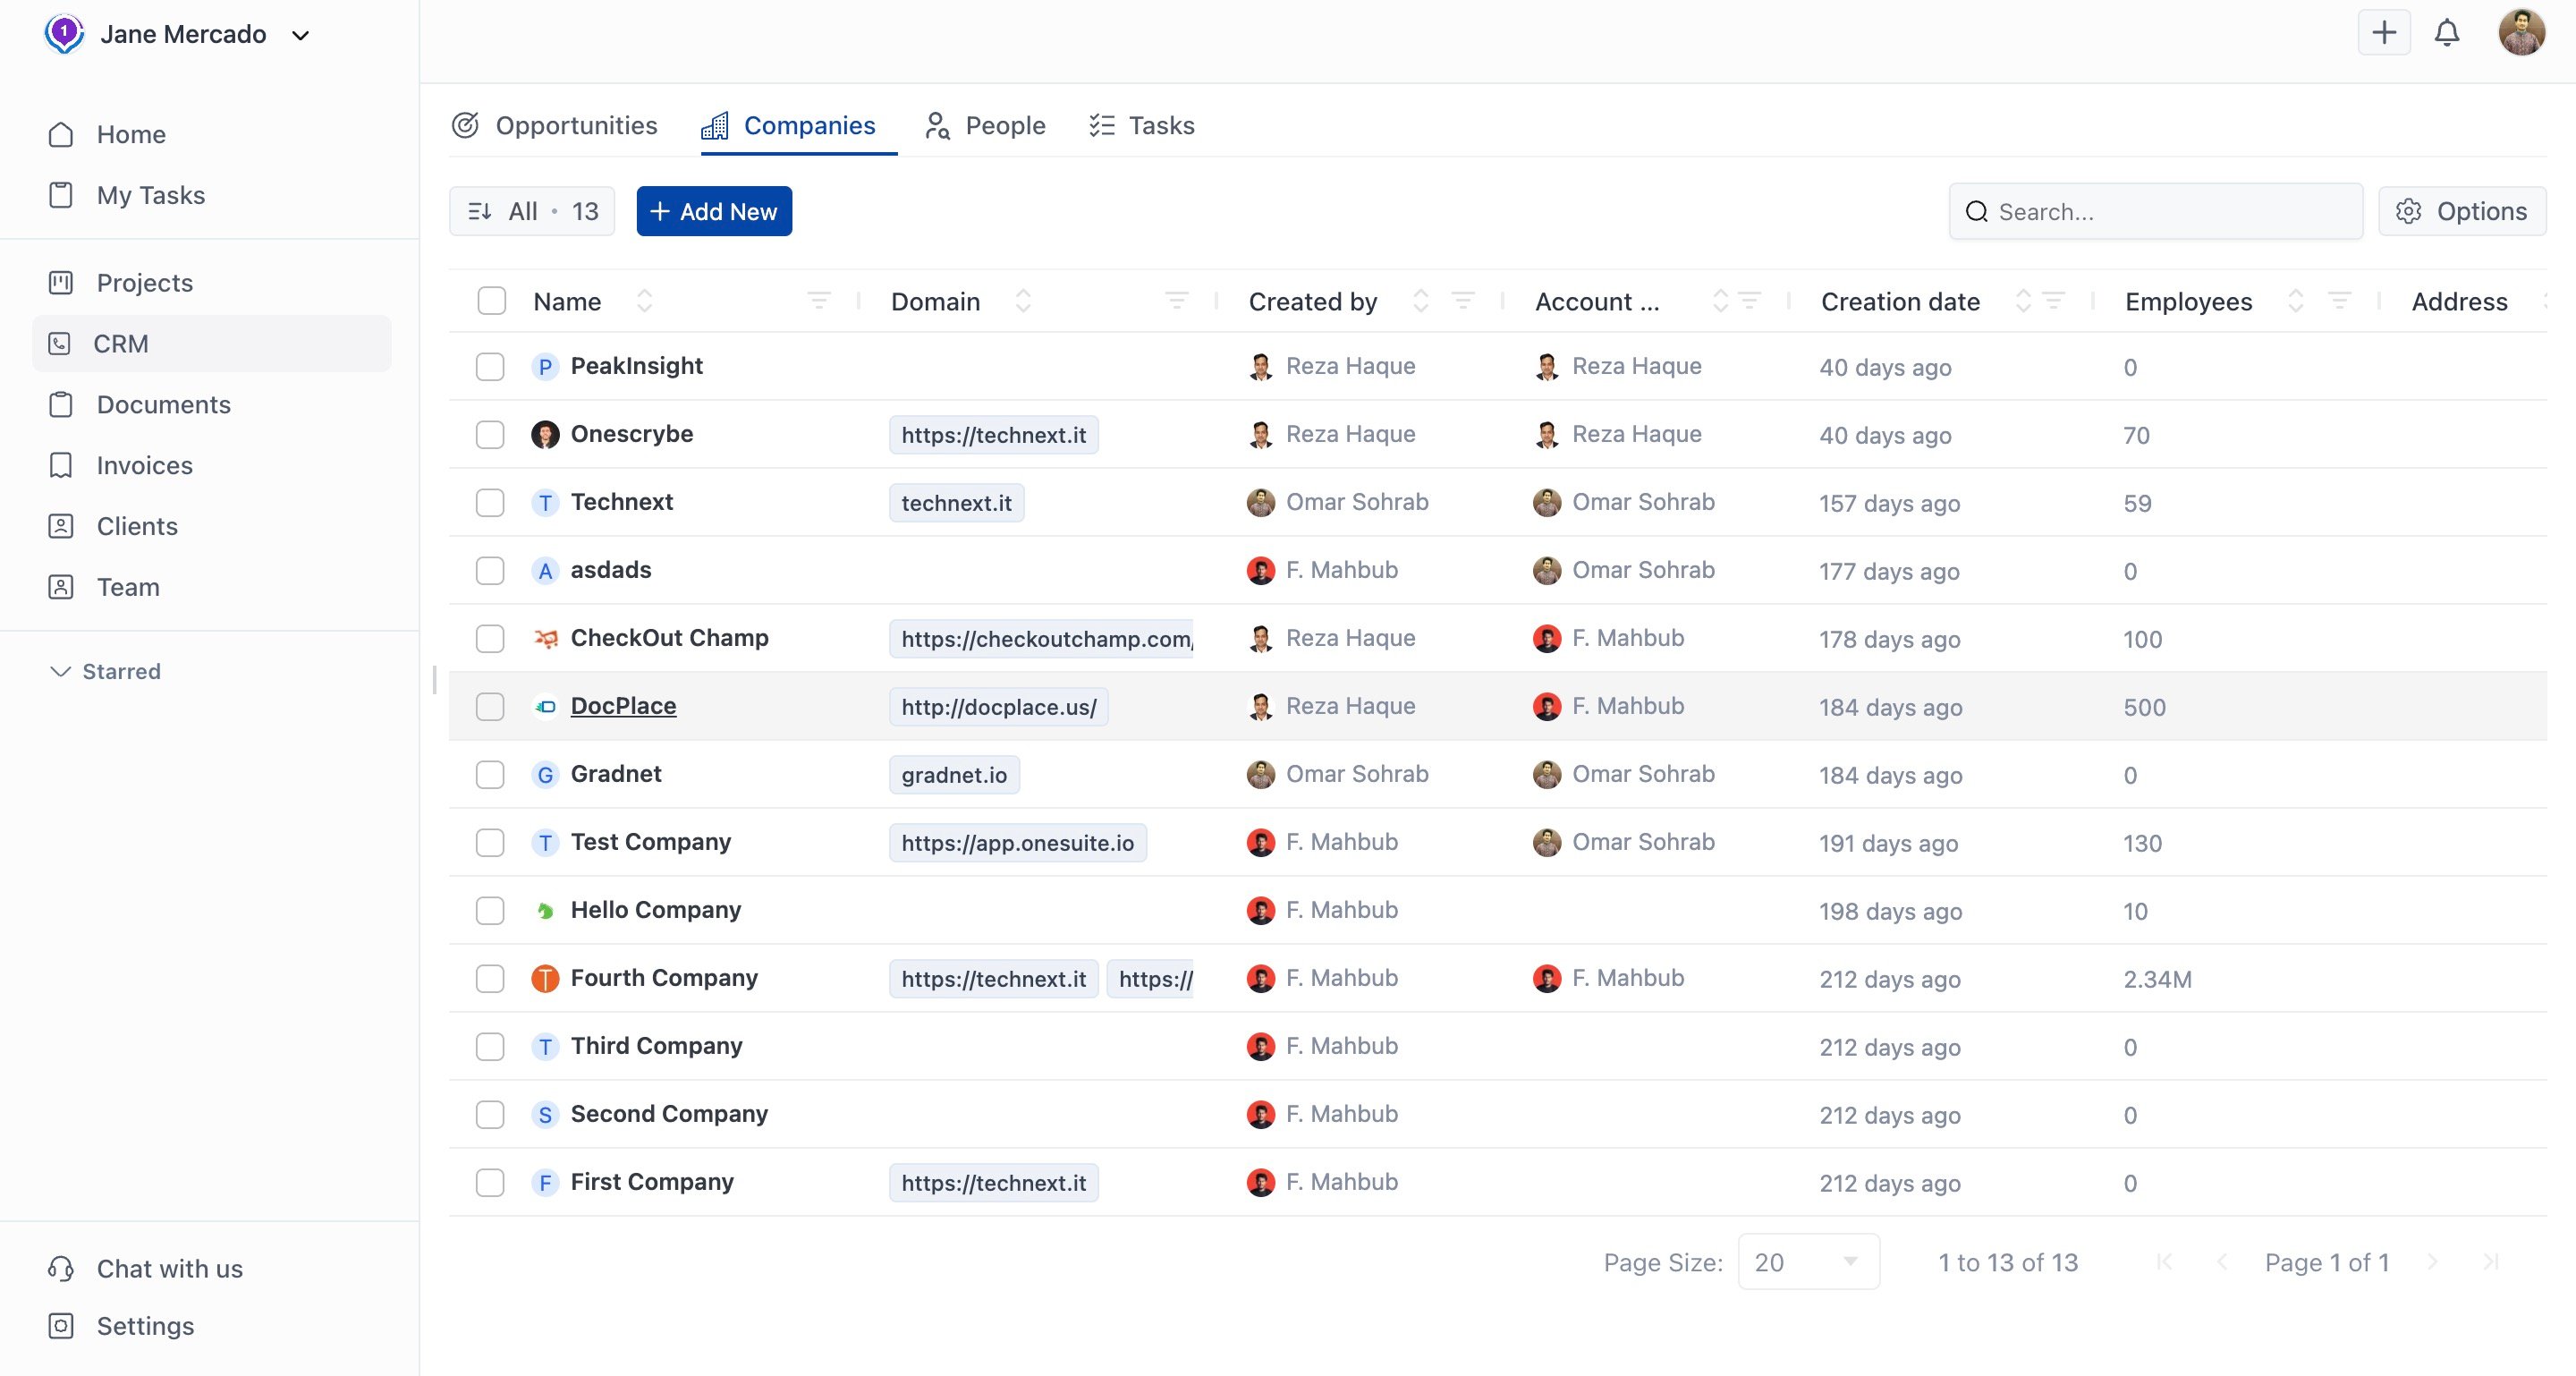Viewport: 2576px width, 1376px height.
Task: Click the Creation date filter icon
Action: tap(2053, 301)
